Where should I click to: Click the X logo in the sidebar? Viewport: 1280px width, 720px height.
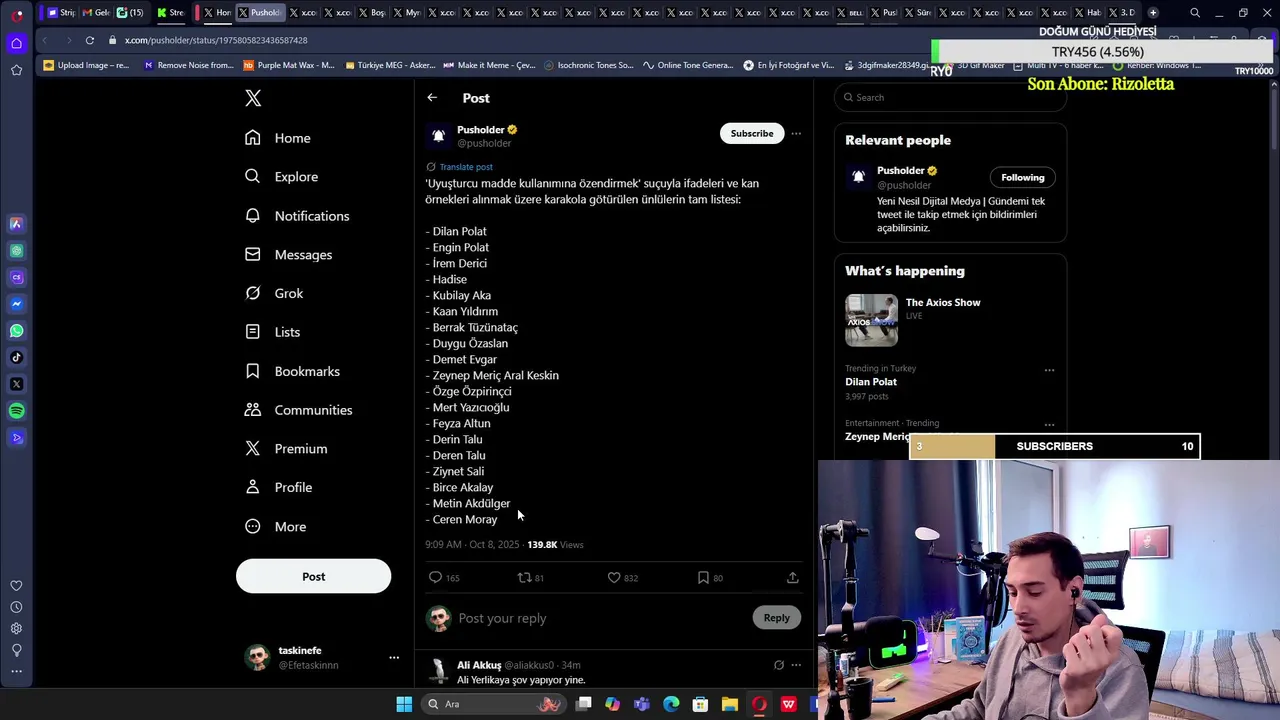253,98
